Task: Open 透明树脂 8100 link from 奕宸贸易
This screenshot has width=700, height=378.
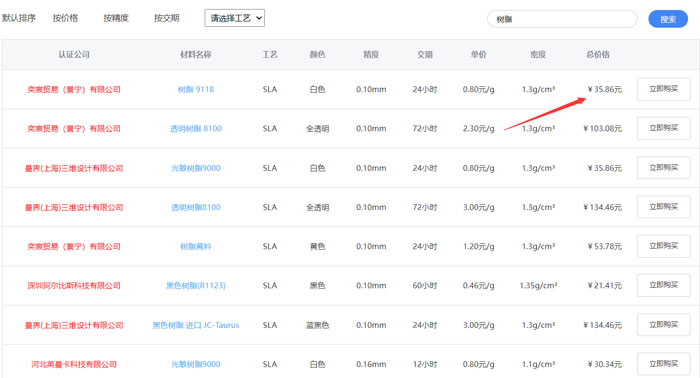Action: pyautogui.click(x=196, y=129)
